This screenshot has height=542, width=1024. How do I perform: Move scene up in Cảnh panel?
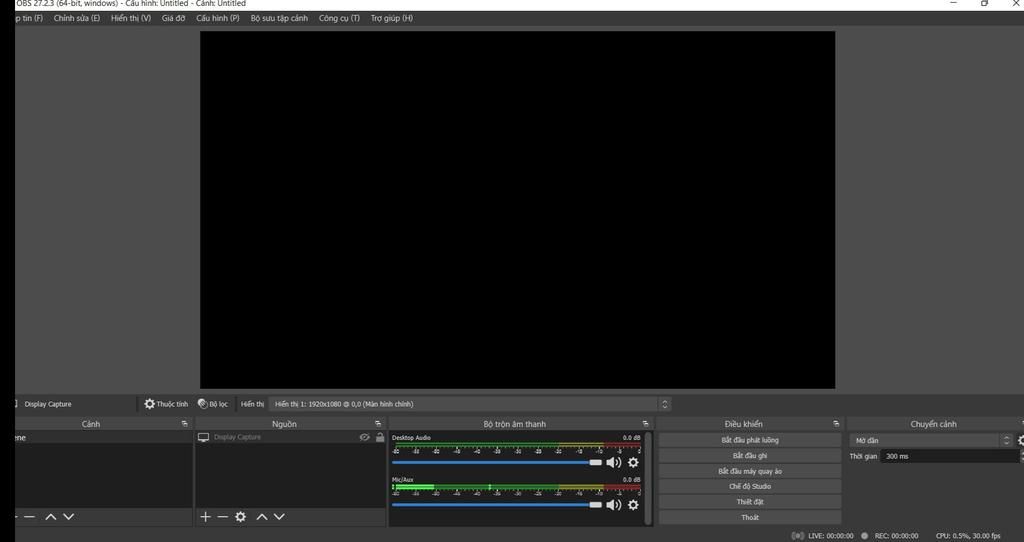click(x=51, y=517)
